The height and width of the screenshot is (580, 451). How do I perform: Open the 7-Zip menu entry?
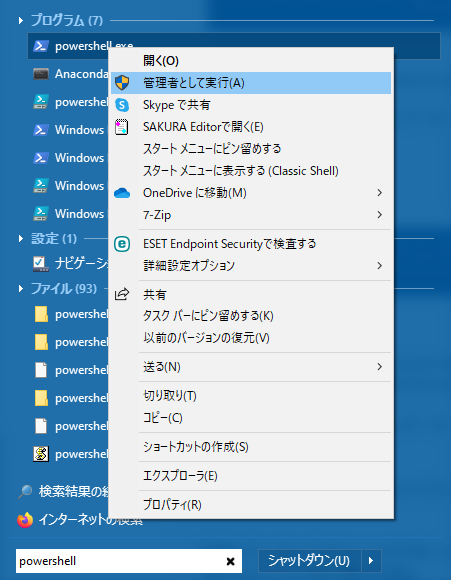pyautogui.click(x=251, y=215)
